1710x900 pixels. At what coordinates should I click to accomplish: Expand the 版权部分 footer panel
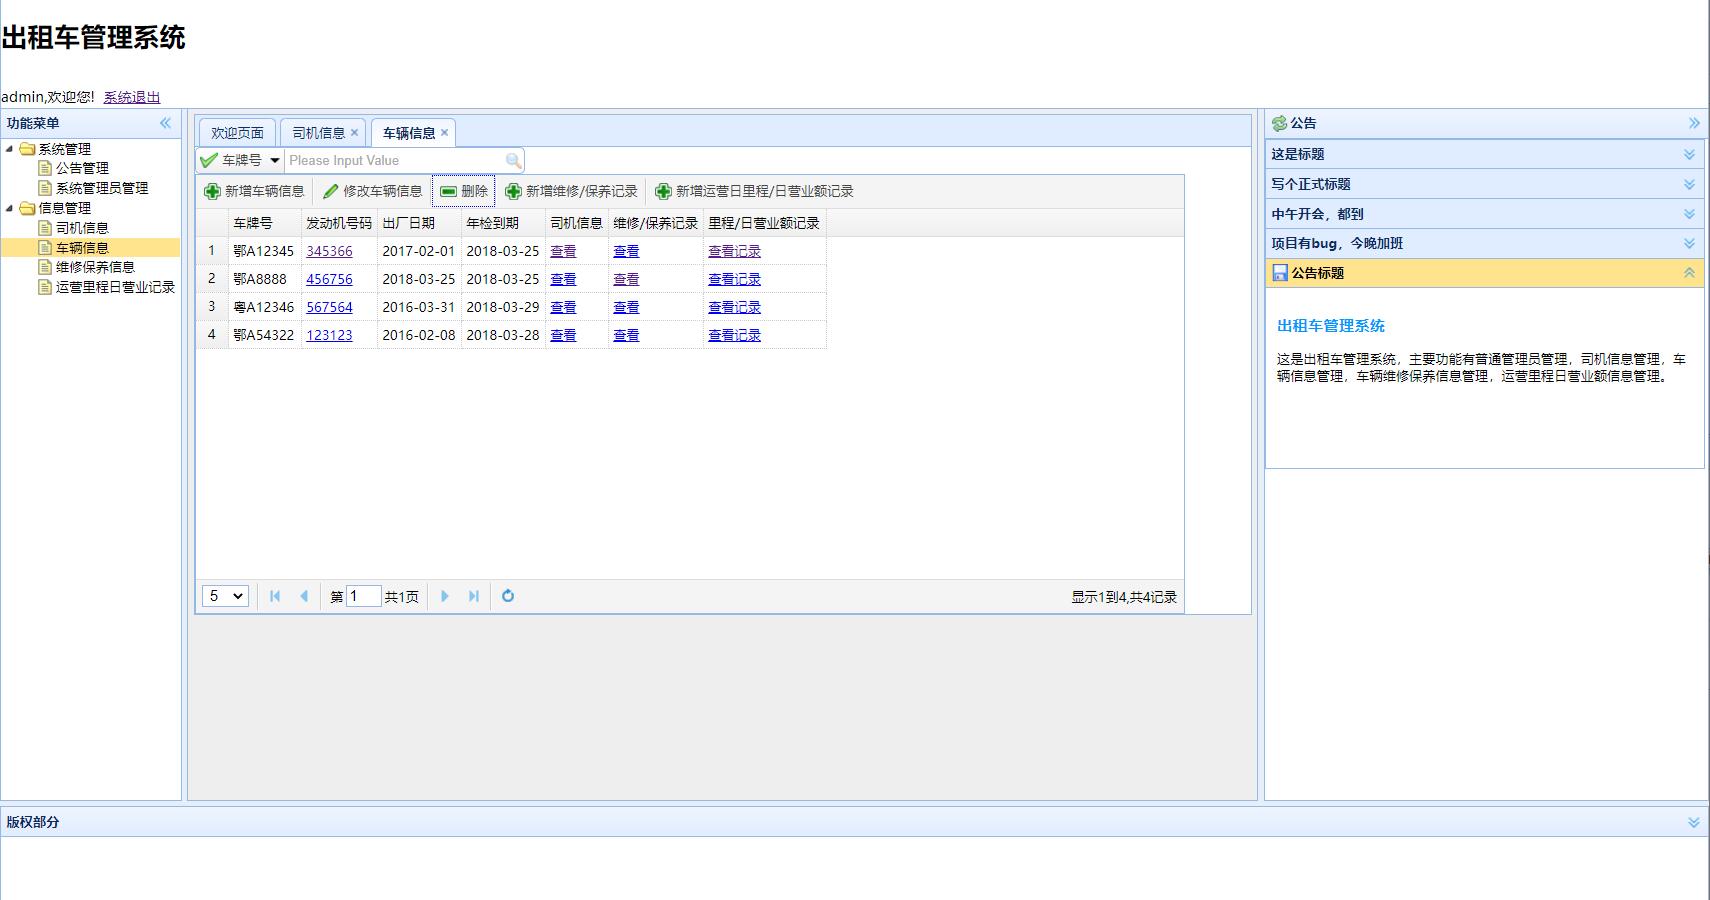1693,822
